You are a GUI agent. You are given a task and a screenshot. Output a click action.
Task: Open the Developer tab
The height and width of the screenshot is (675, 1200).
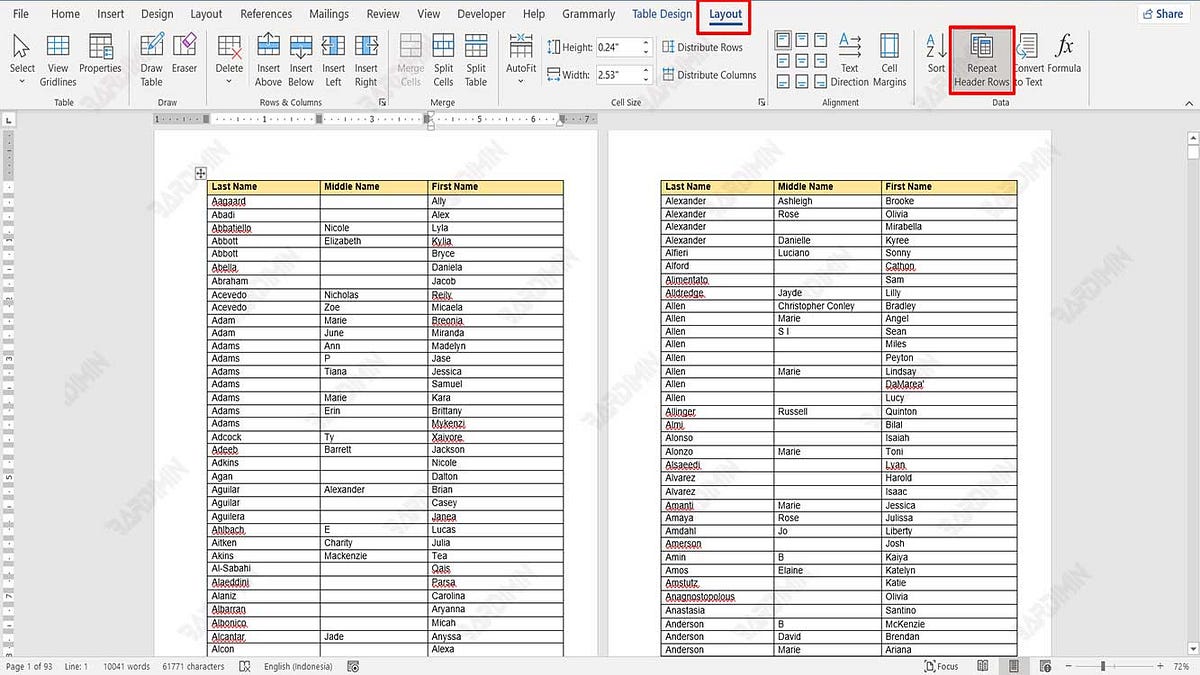coord(481,14)
